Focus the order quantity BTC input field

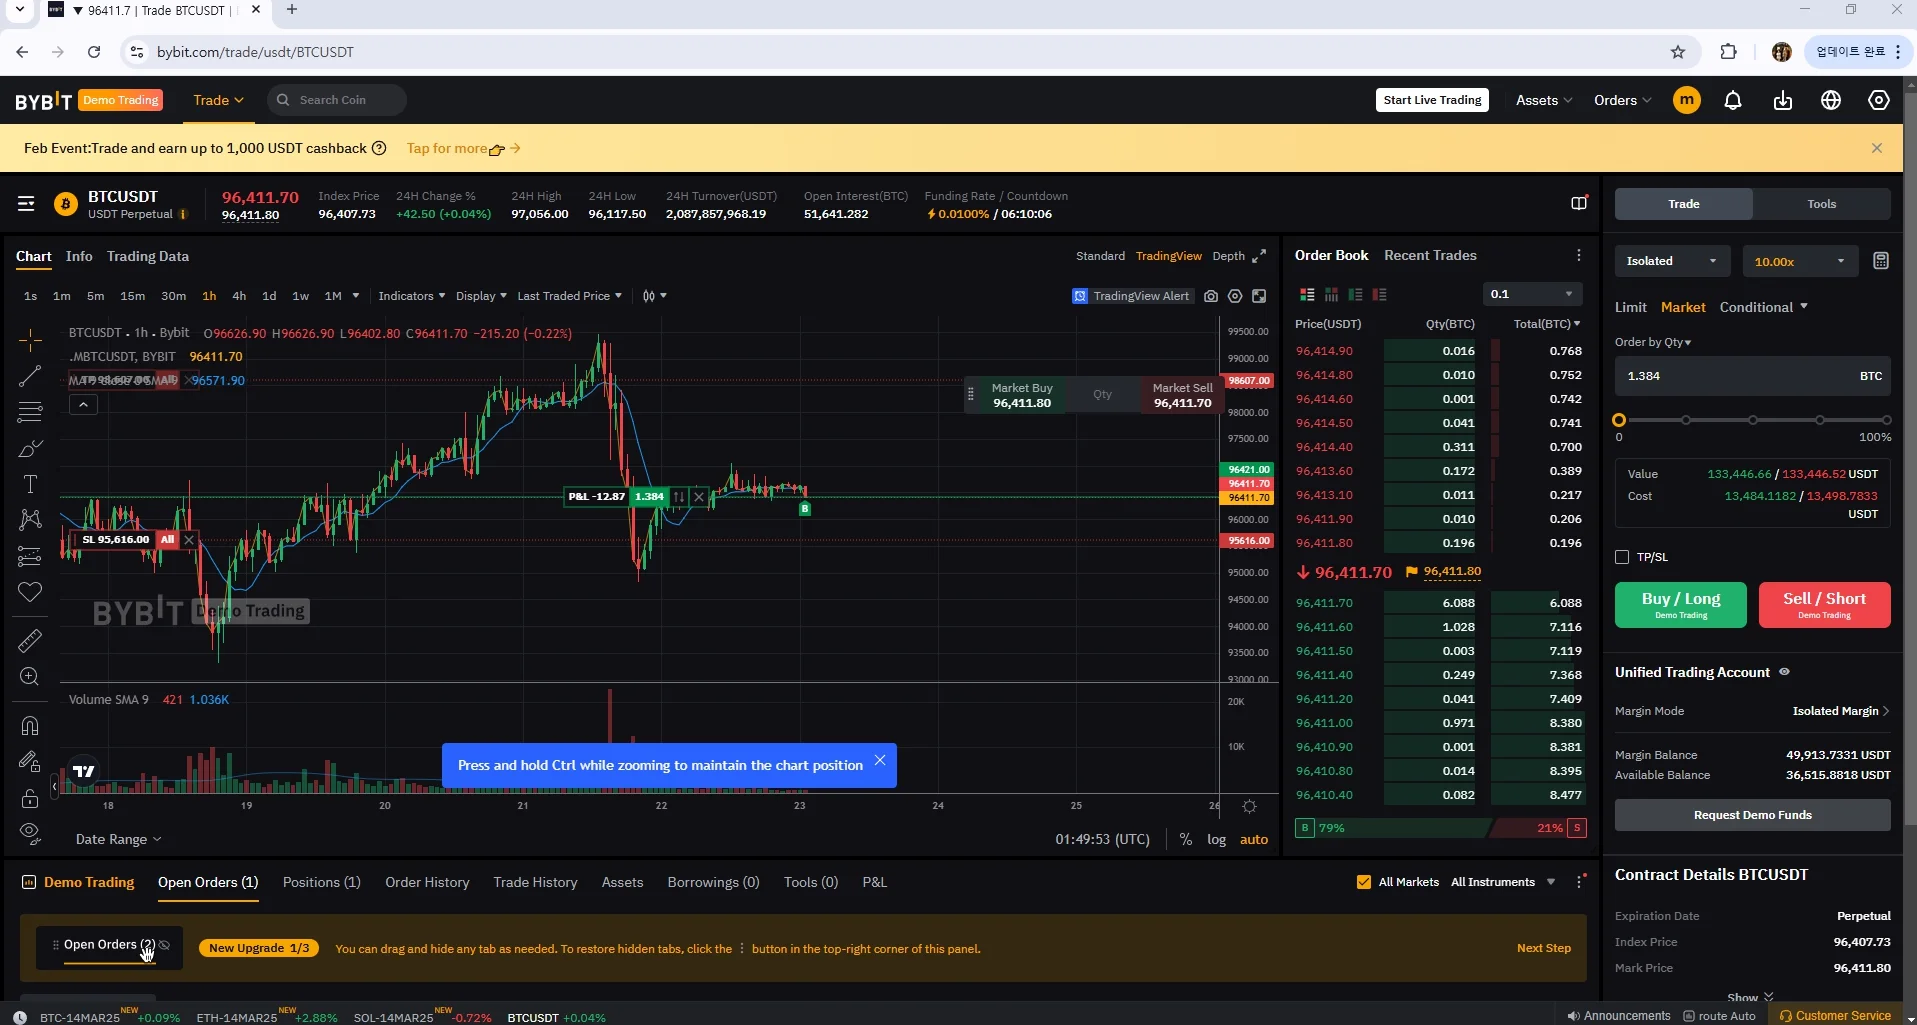point(1752,376)
